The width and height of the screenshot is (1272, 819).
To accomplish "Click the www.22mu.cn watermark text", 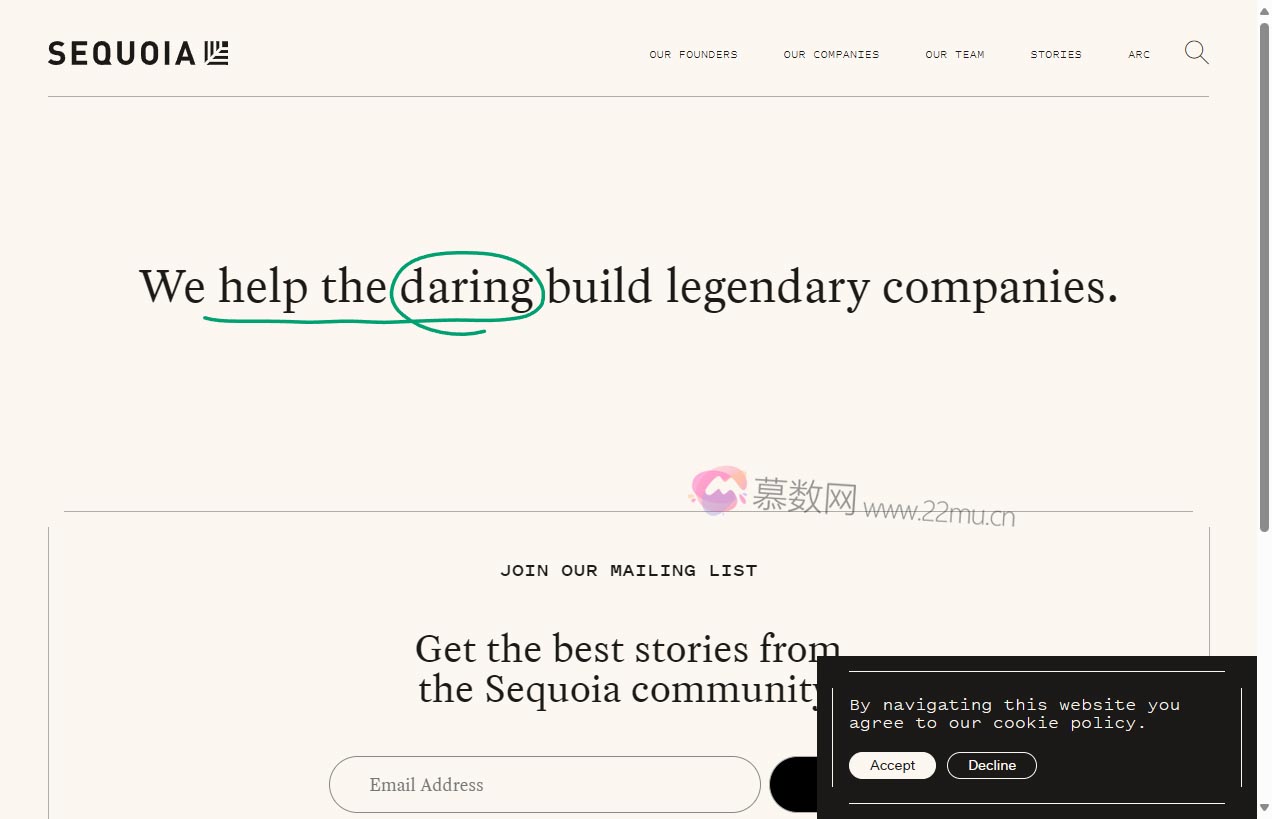I will 939,512.
